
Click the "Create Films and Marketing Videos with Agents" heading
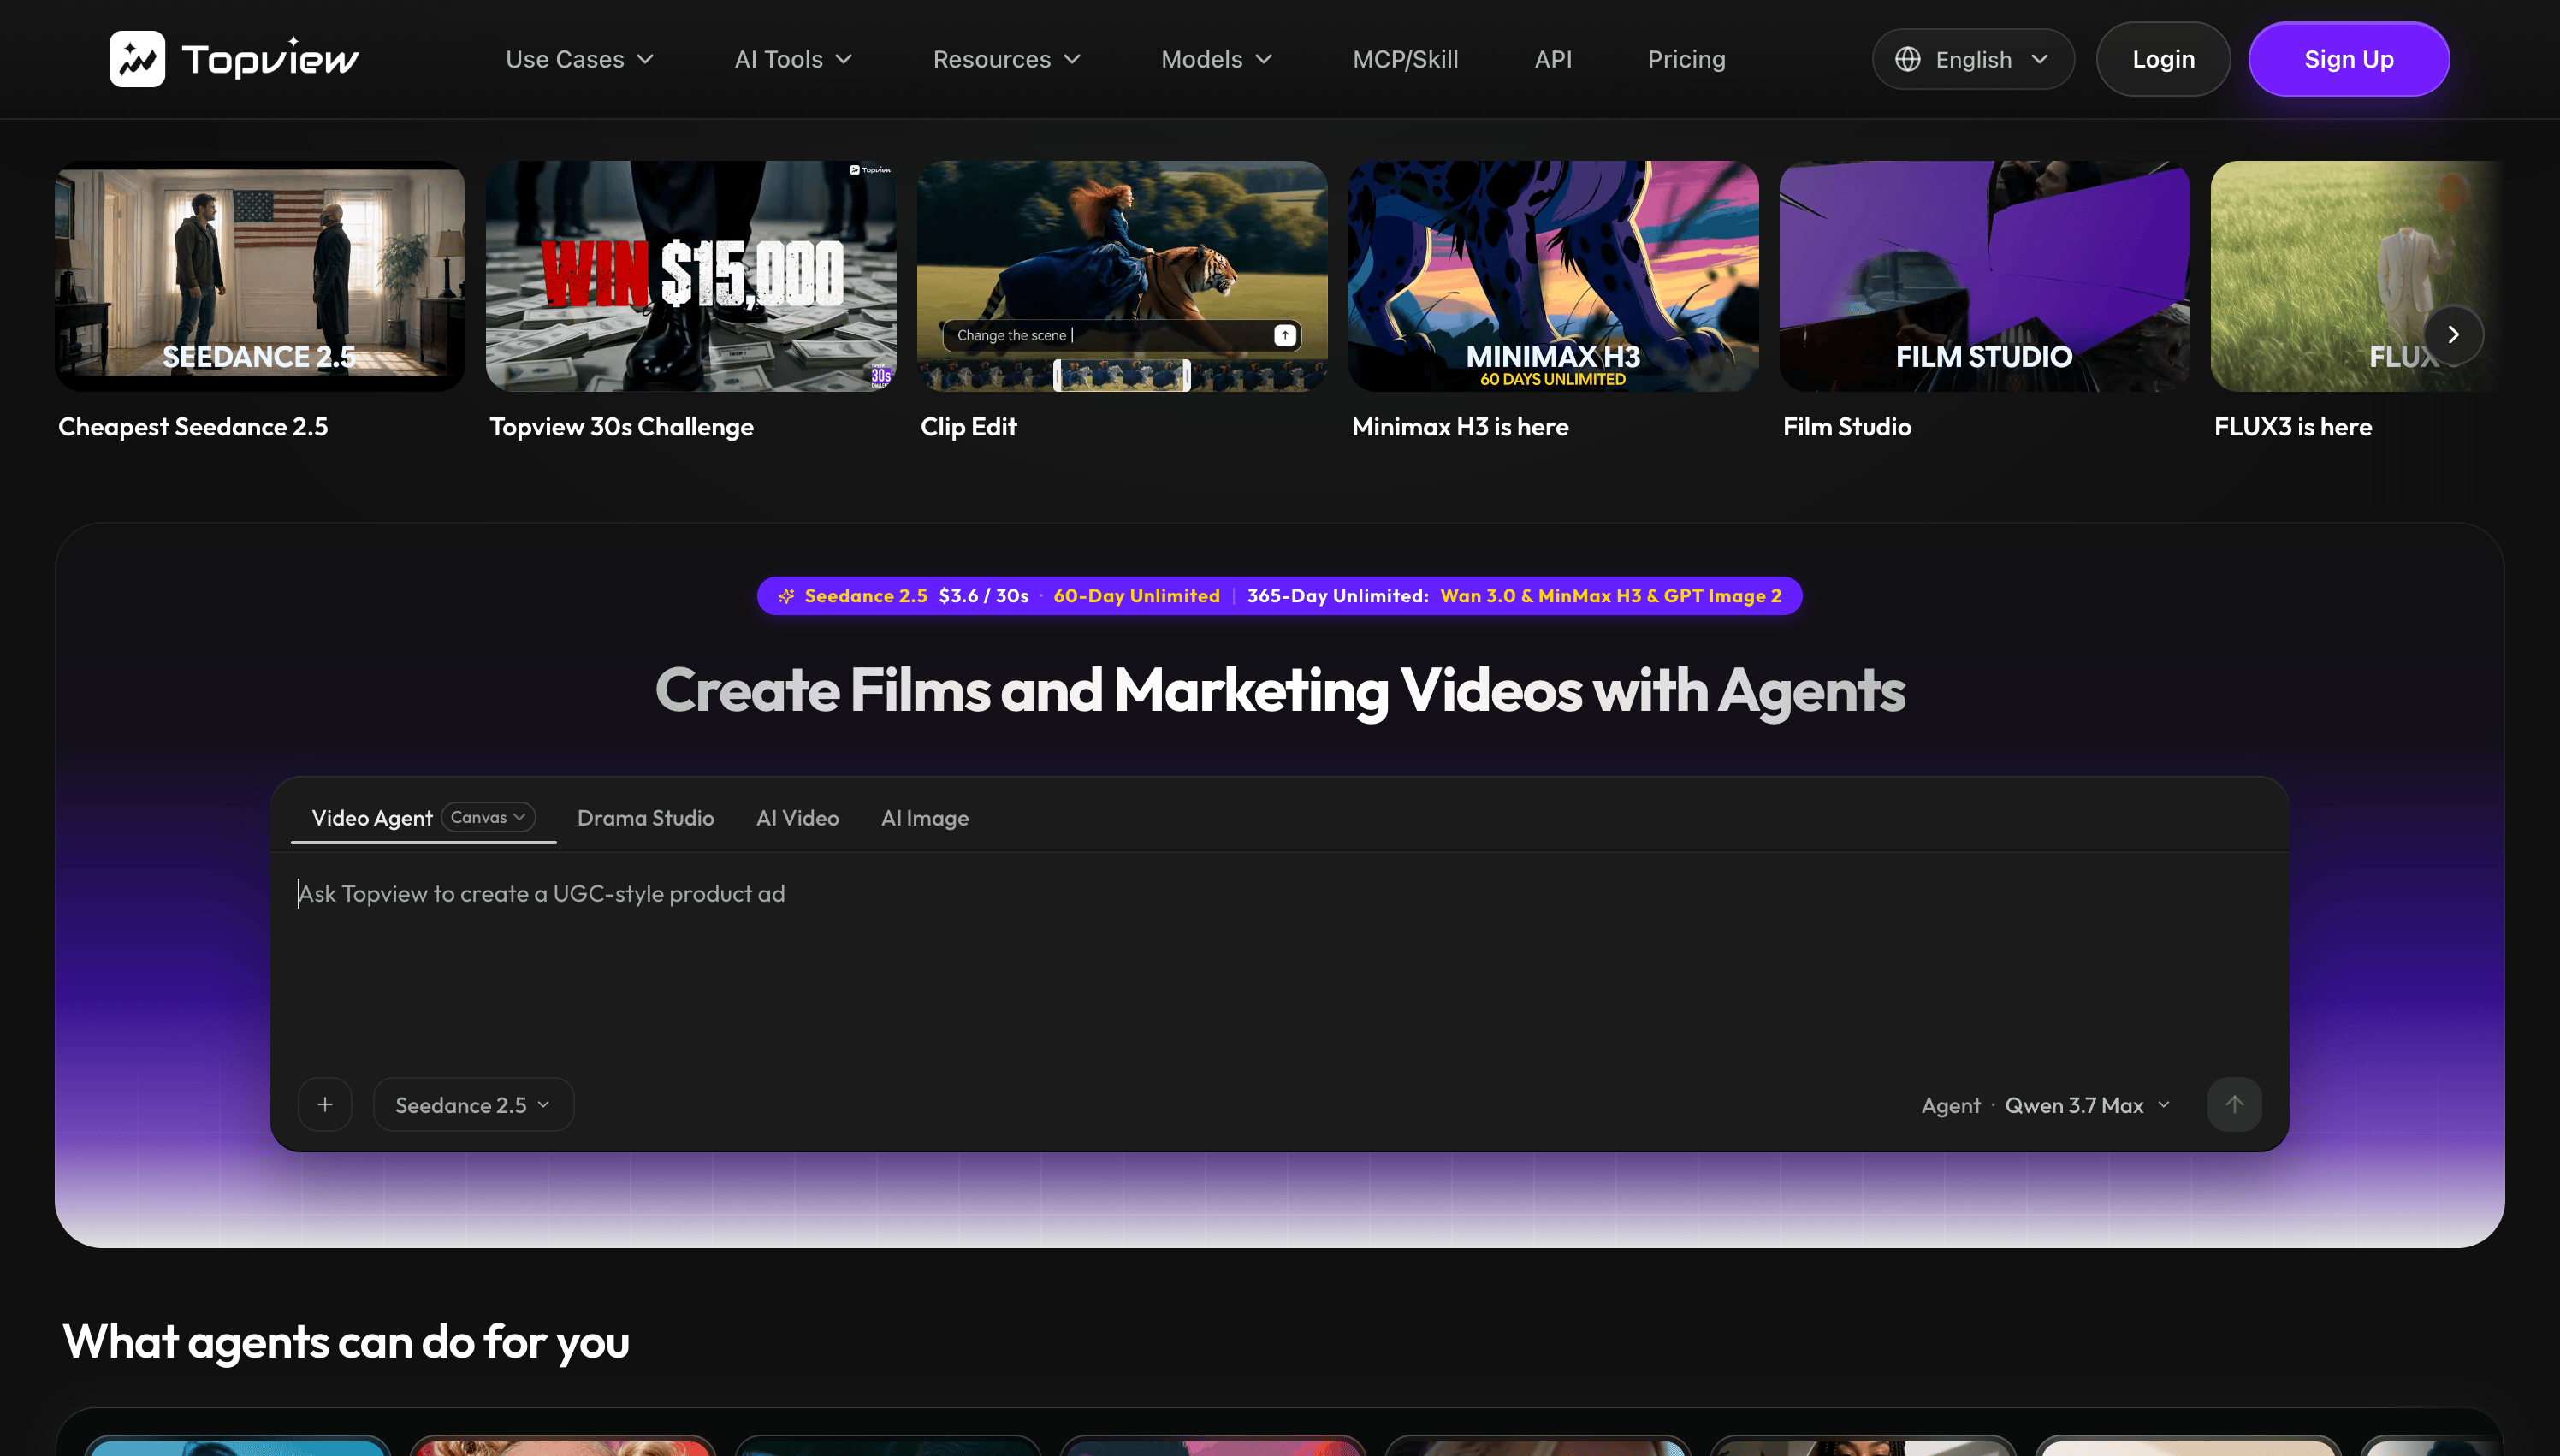[x=1280, y=690]
